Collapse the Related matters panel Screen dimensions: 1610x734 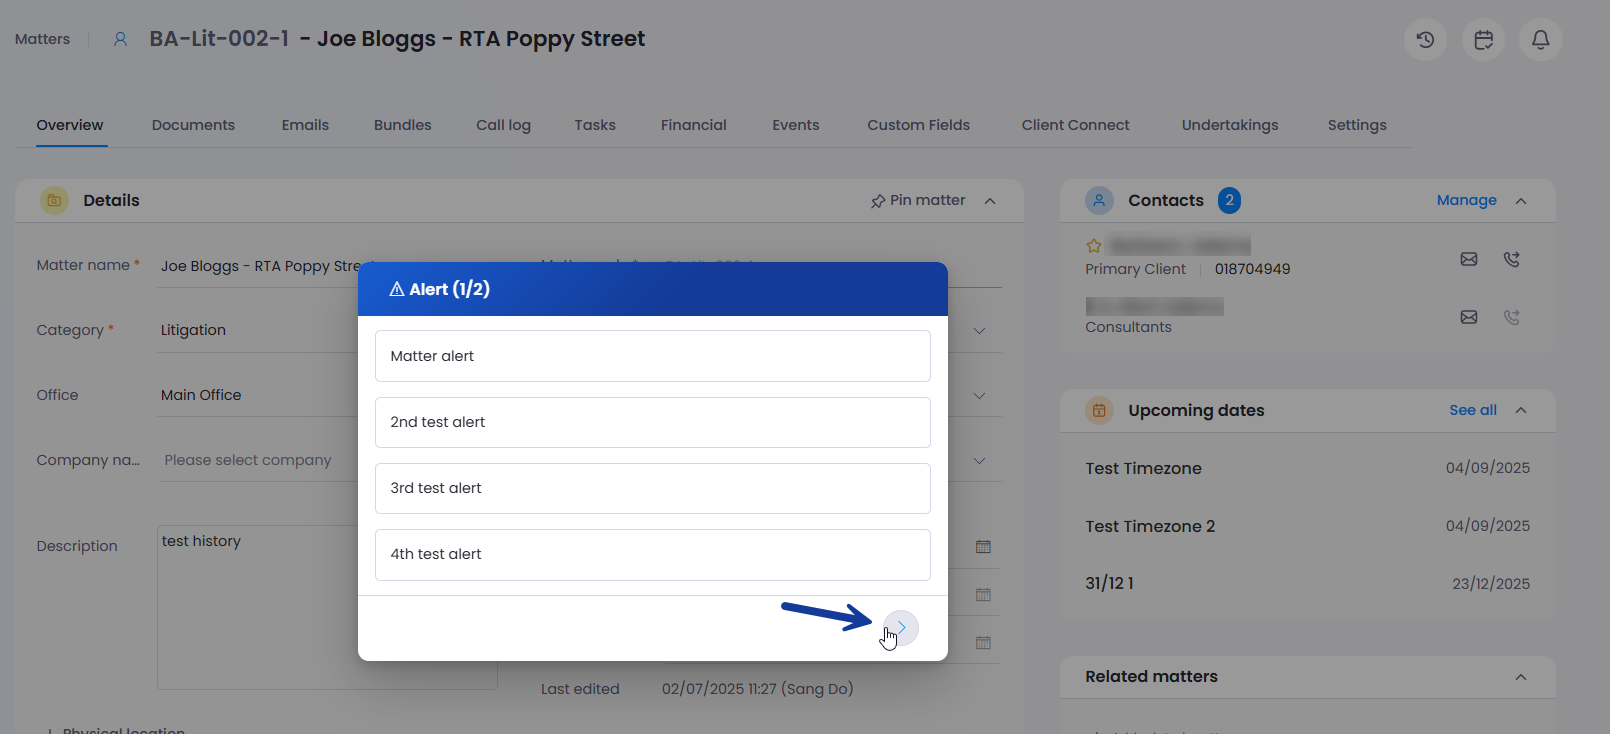[x=1521, y=677]
